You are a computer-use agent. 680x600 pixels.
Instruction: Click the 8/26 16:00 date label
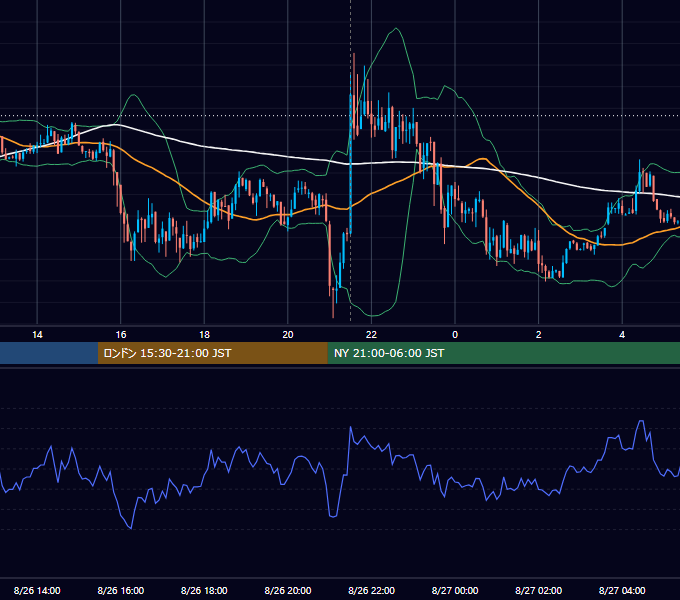click(x=121, y=590)
